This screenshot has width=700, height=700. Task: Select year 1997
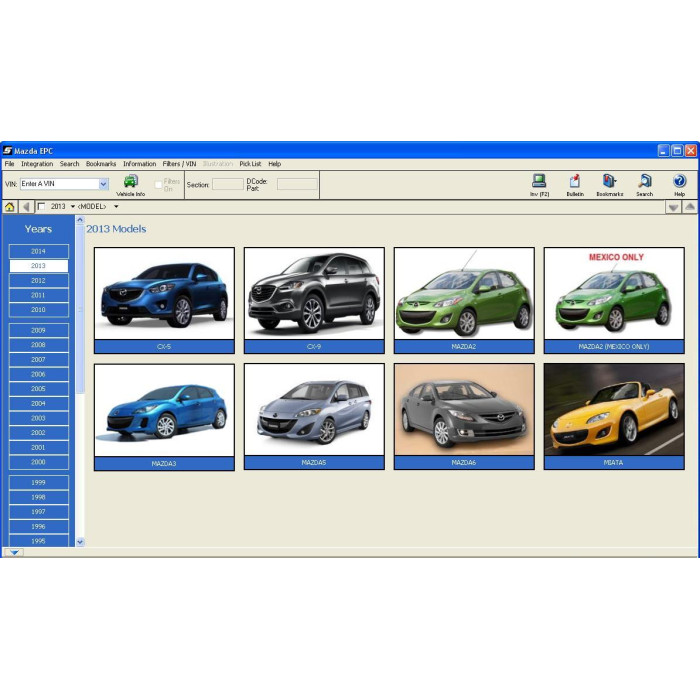coord(38,512)
